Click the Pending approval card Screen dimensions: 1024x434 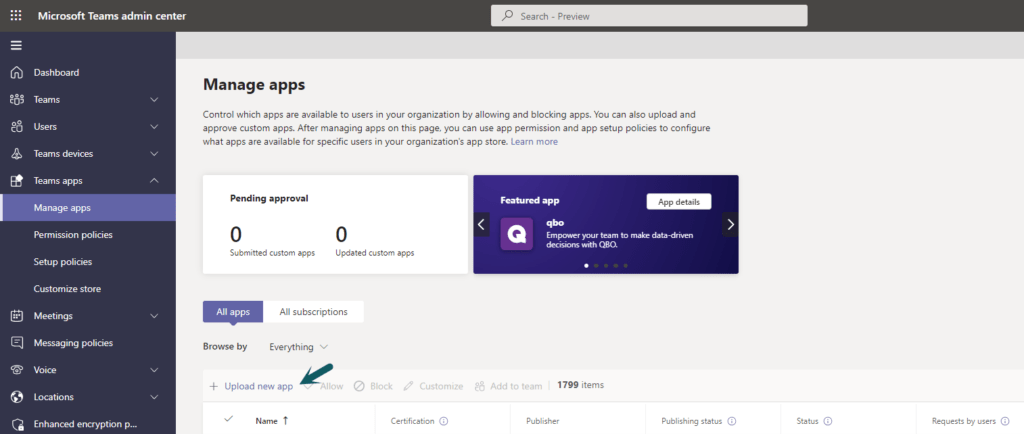(x=335, y=224)
